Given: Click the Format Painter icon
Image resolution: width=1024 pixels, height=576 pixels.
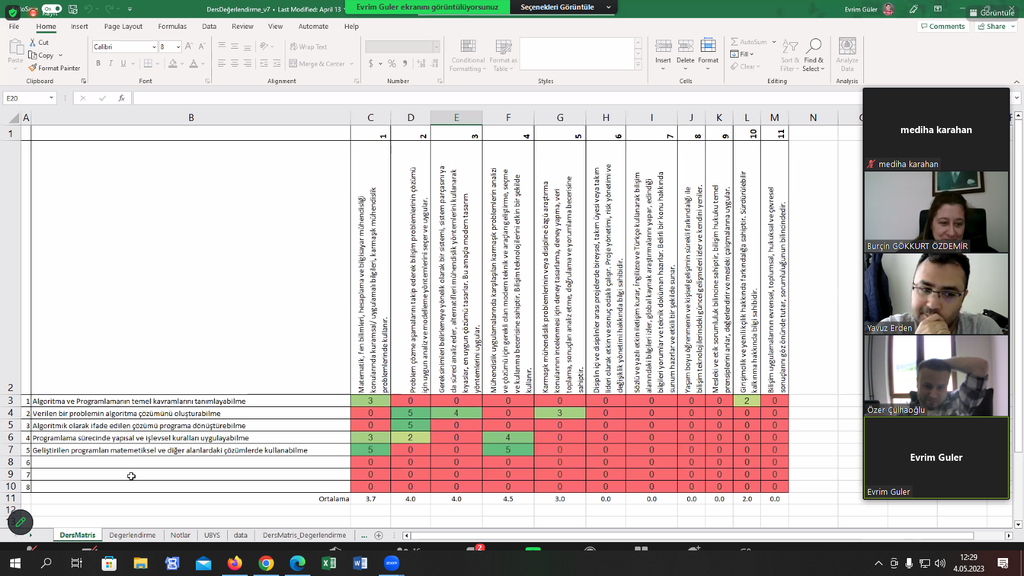Looking at the screenshot, I should pyautogui.click(x=34, y=68).
